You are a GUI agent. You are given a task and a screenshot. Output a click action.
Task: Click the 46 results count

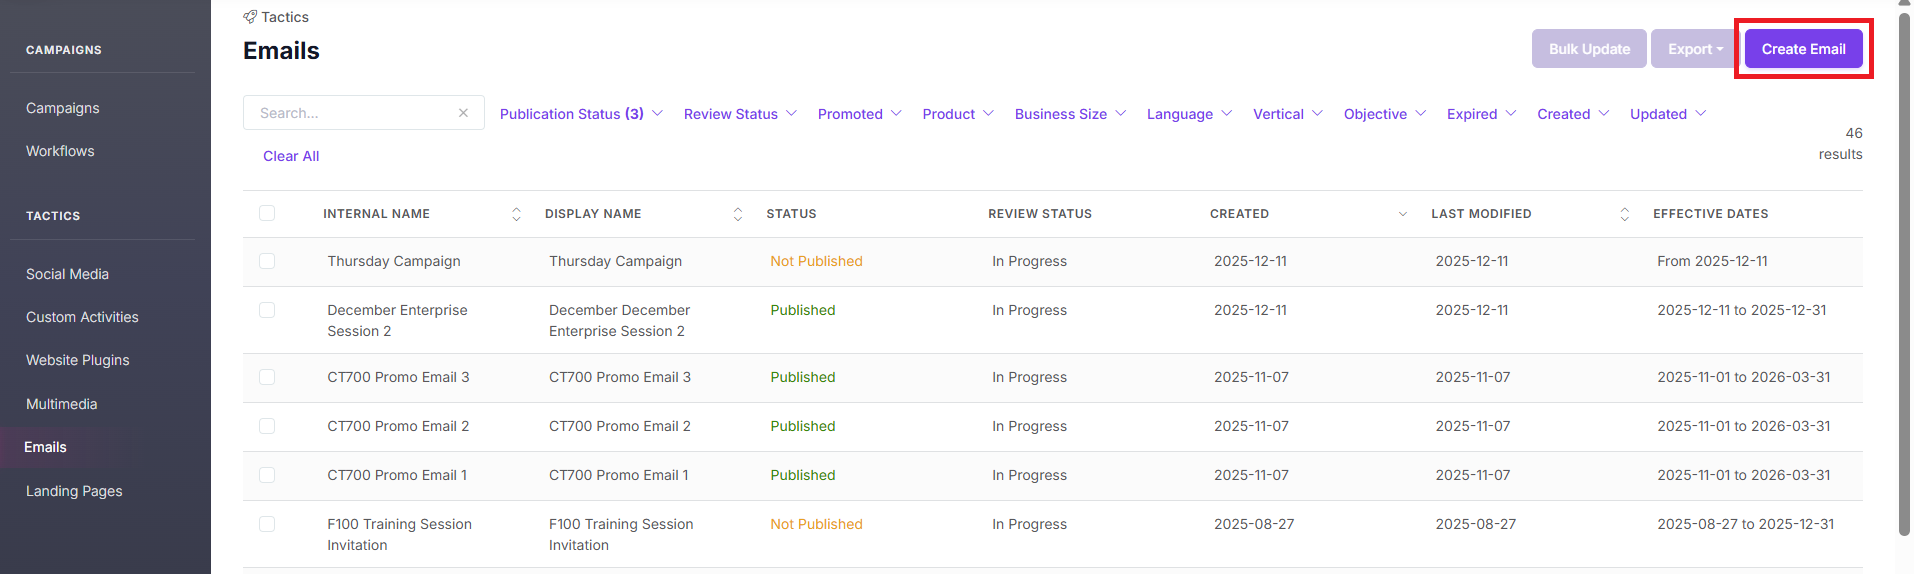click(x=1840, y=143)
